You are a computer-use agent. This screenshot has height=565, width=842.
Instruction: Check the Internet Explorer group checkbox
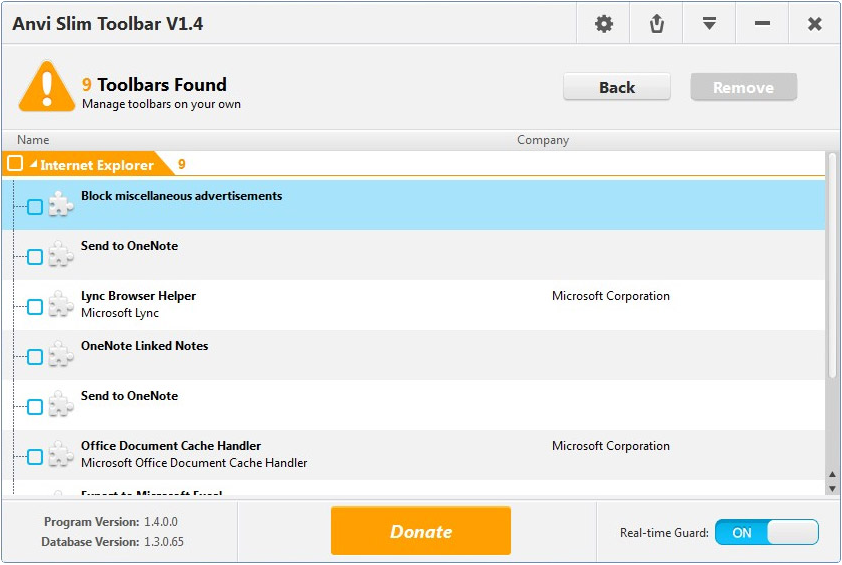point(15,164)
